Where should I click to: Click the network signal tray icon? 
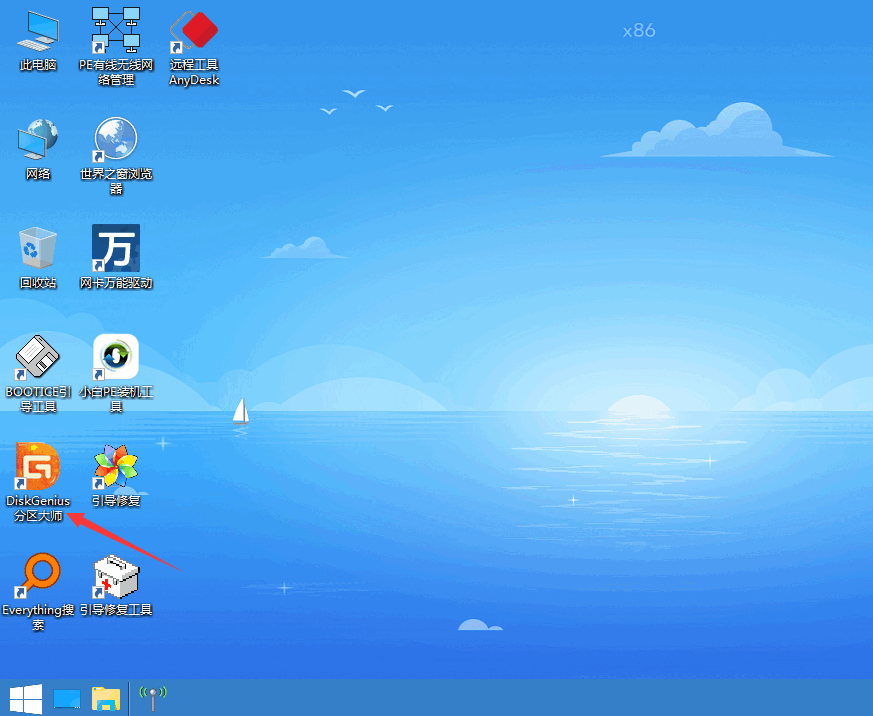pos(152,698)
